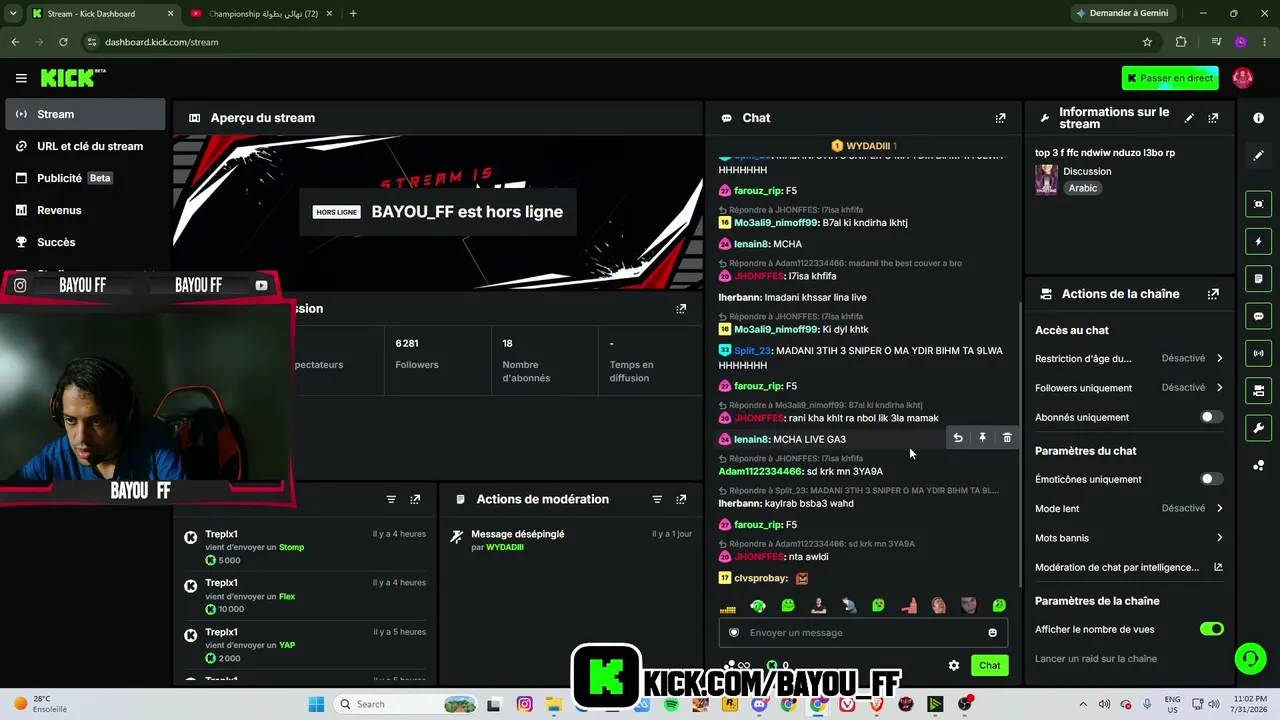Image resolution: width=1280 pixels, height=720 pixels.
Task: Switch to the Championship browser tab
Action: click(262, 13)
